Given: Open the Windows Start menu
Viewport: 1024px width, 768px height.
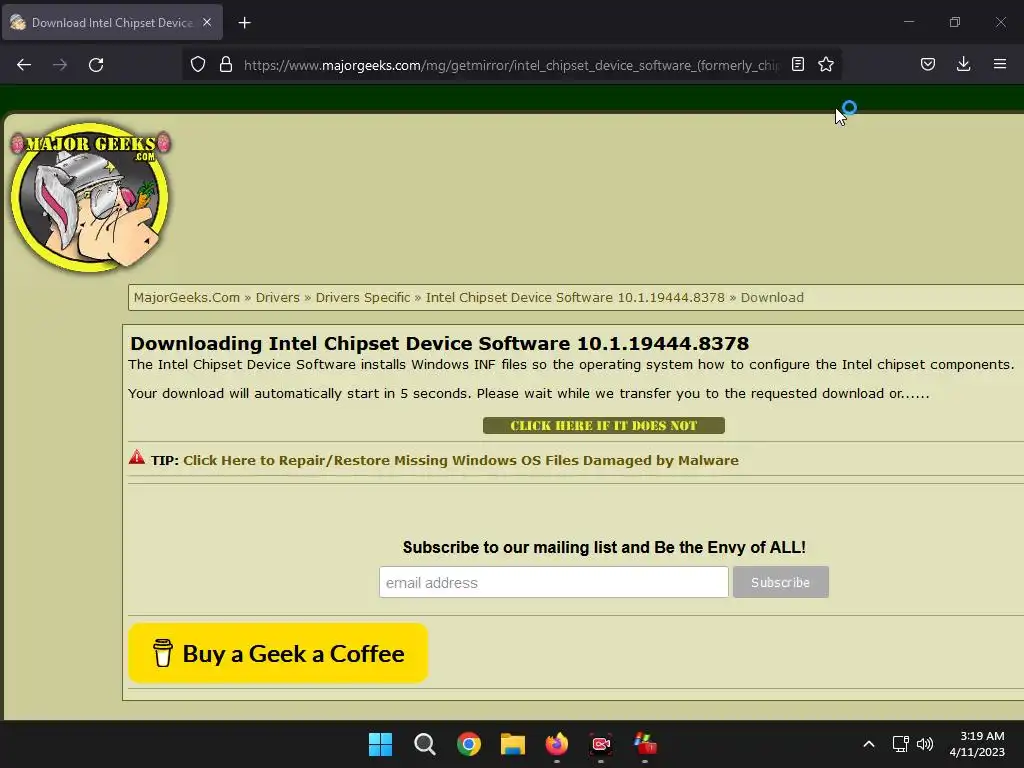Looking at the screenshot, I should [380, 744].
